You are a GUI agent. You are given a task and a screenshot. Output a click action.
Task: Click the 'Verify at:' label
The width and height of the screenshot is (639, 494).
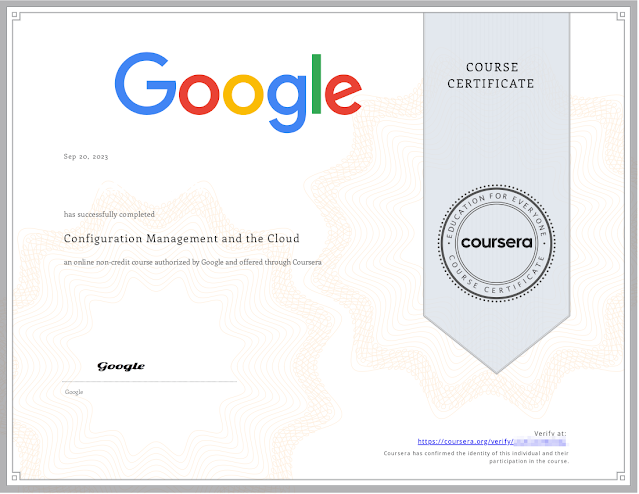click(x=549, y=432)
